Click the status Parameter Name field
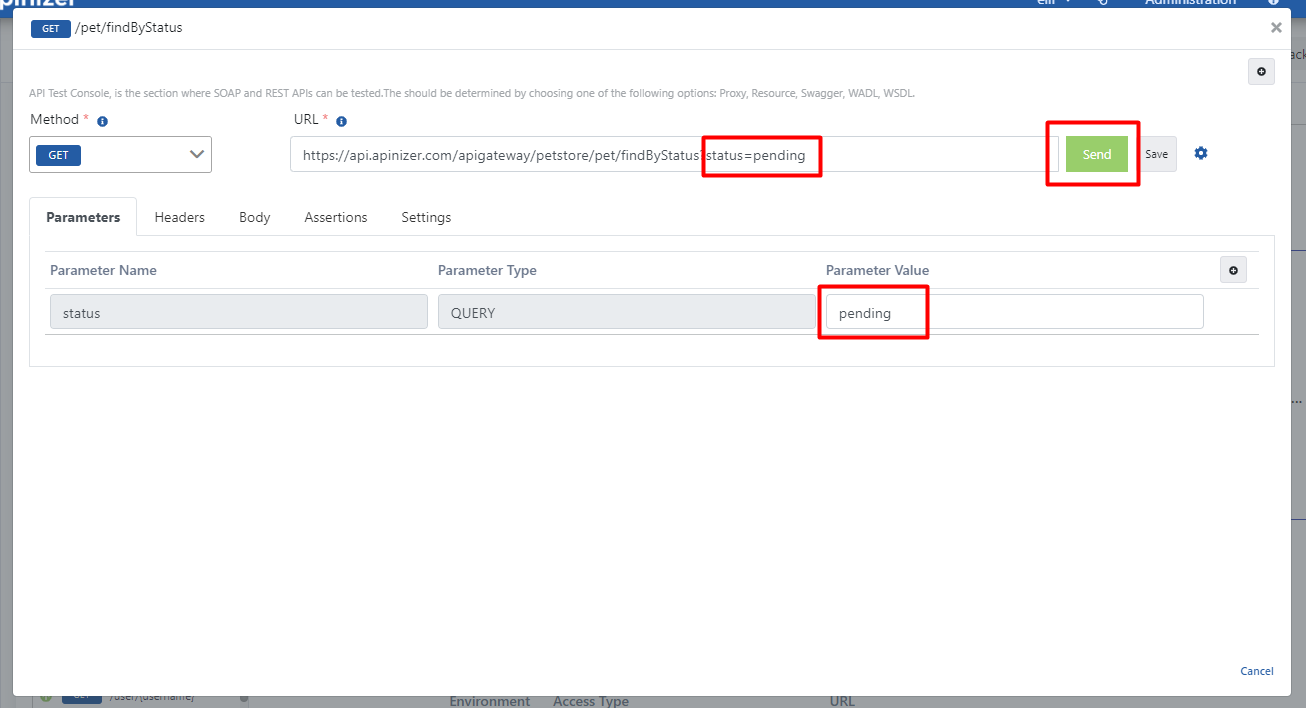This screenshot has height=708, width=1306. tap(238, 313)
